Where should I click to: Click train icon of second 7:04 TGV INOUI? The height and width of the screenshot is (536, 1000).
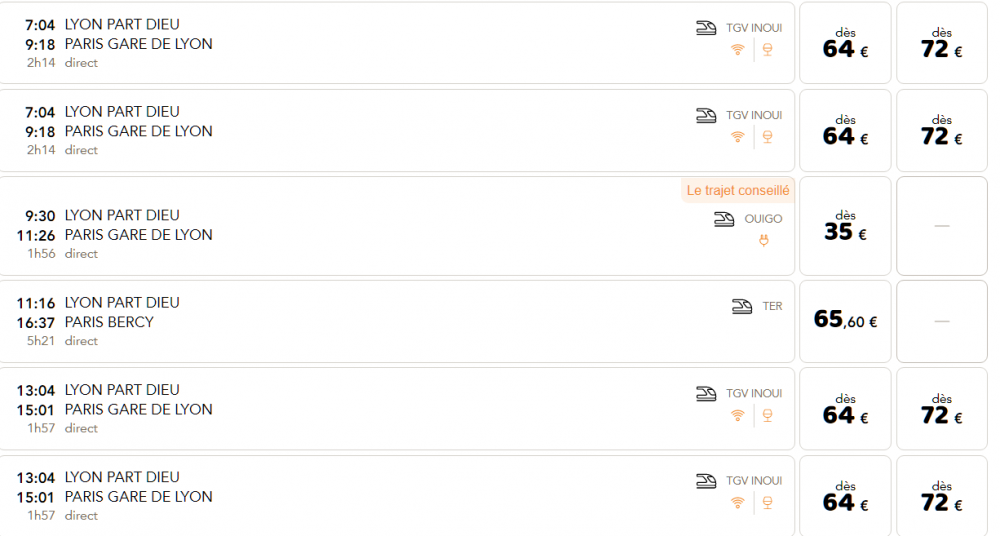point(706,115)
